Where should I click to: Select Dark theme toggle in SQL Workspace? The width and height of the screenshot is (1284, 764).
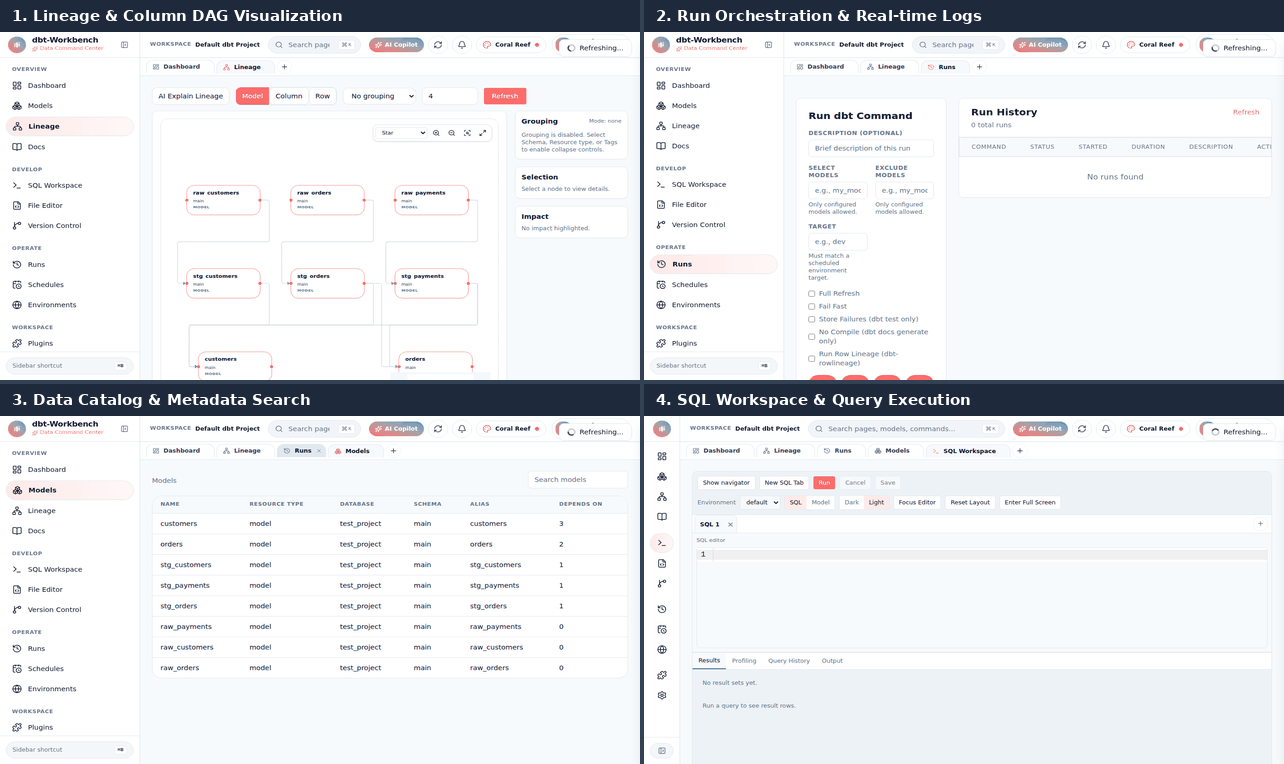point(852,502)
